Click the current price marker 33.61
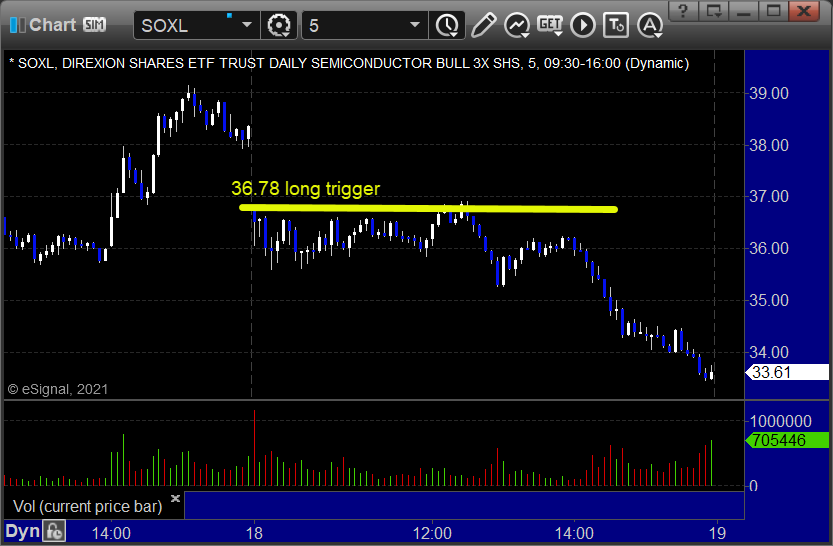Screen dimensions: 833x546 [x=787, y=372]
